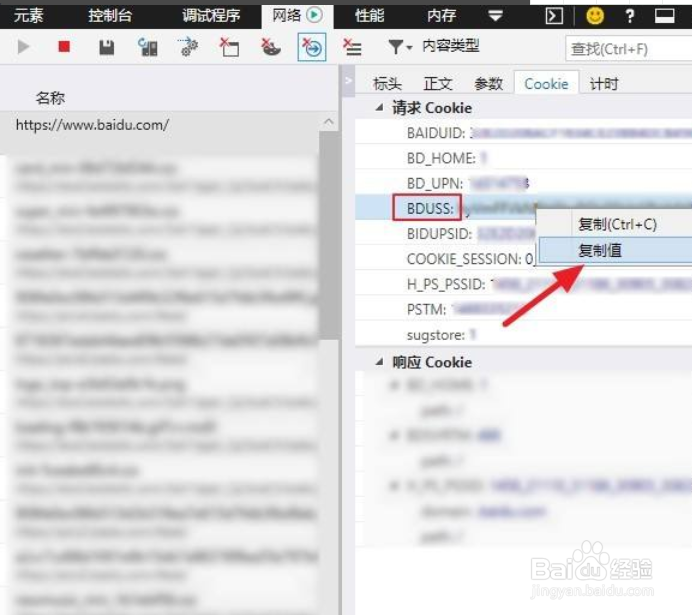The image size is (692, 615).
Task: Select the PSTM cookie row
Action: coord(523,309)
